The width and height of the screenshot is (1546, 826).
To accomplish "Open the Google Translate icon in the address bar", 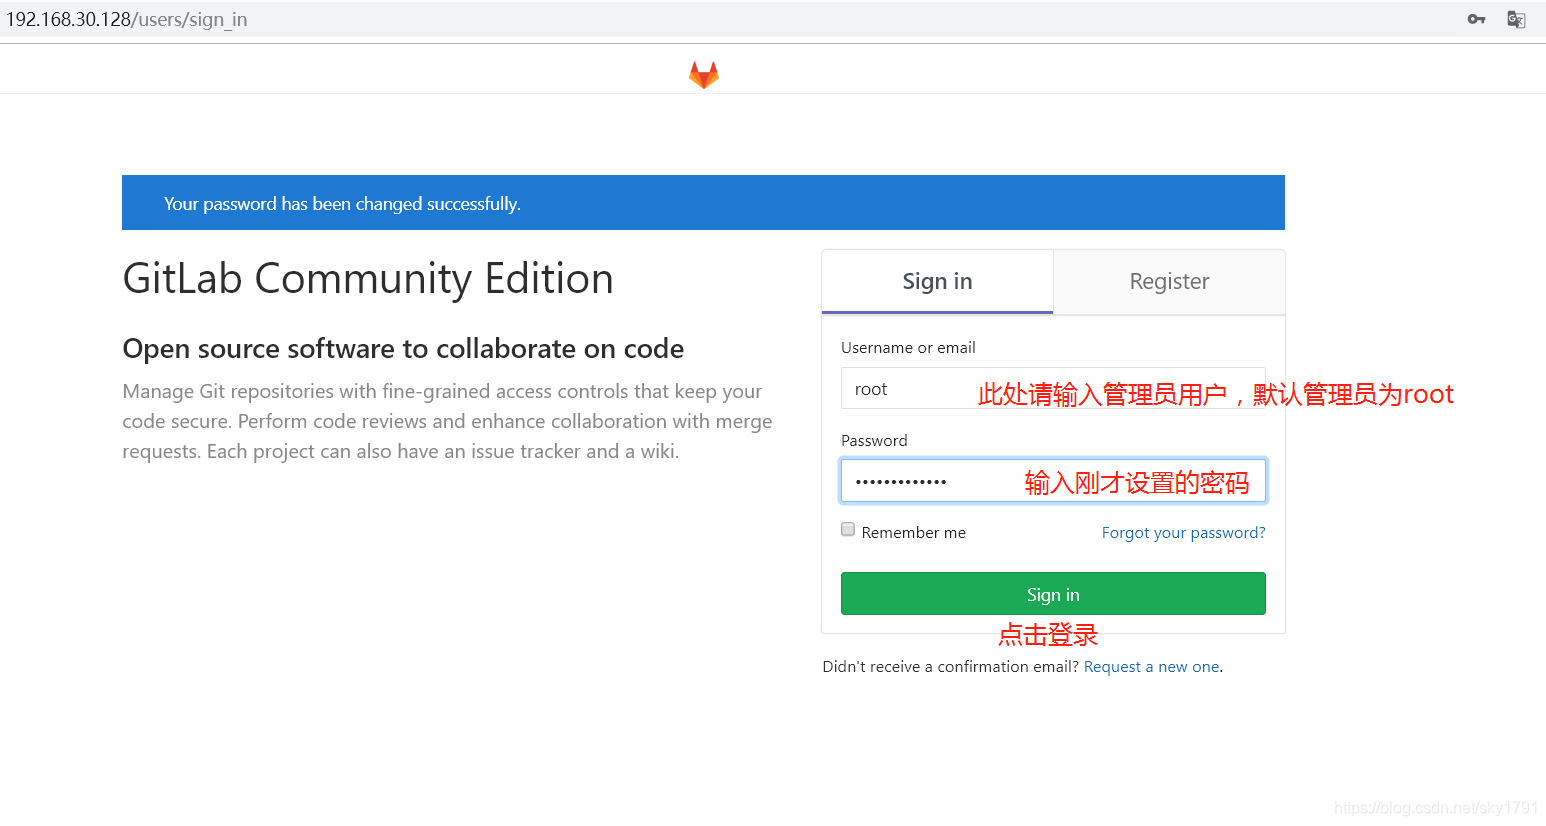I will [1516, 19].
